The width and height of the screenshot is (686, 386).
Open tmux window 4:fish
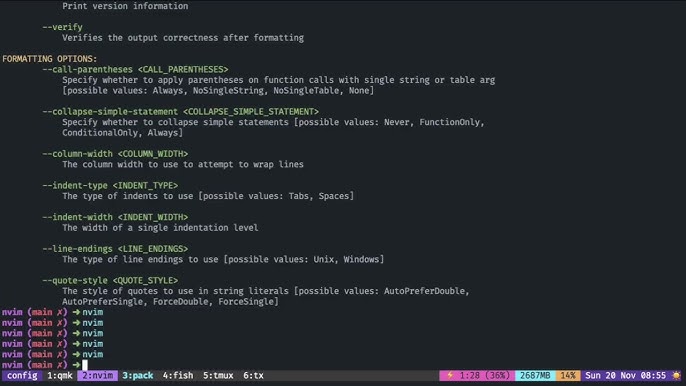tap(178, 375)
